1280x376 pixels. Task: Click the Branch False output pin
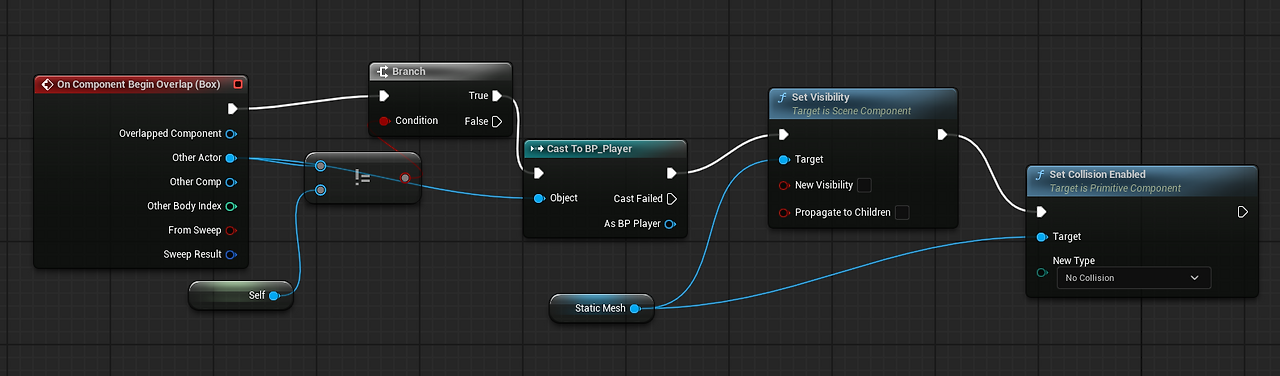click(x=497, y=121)
